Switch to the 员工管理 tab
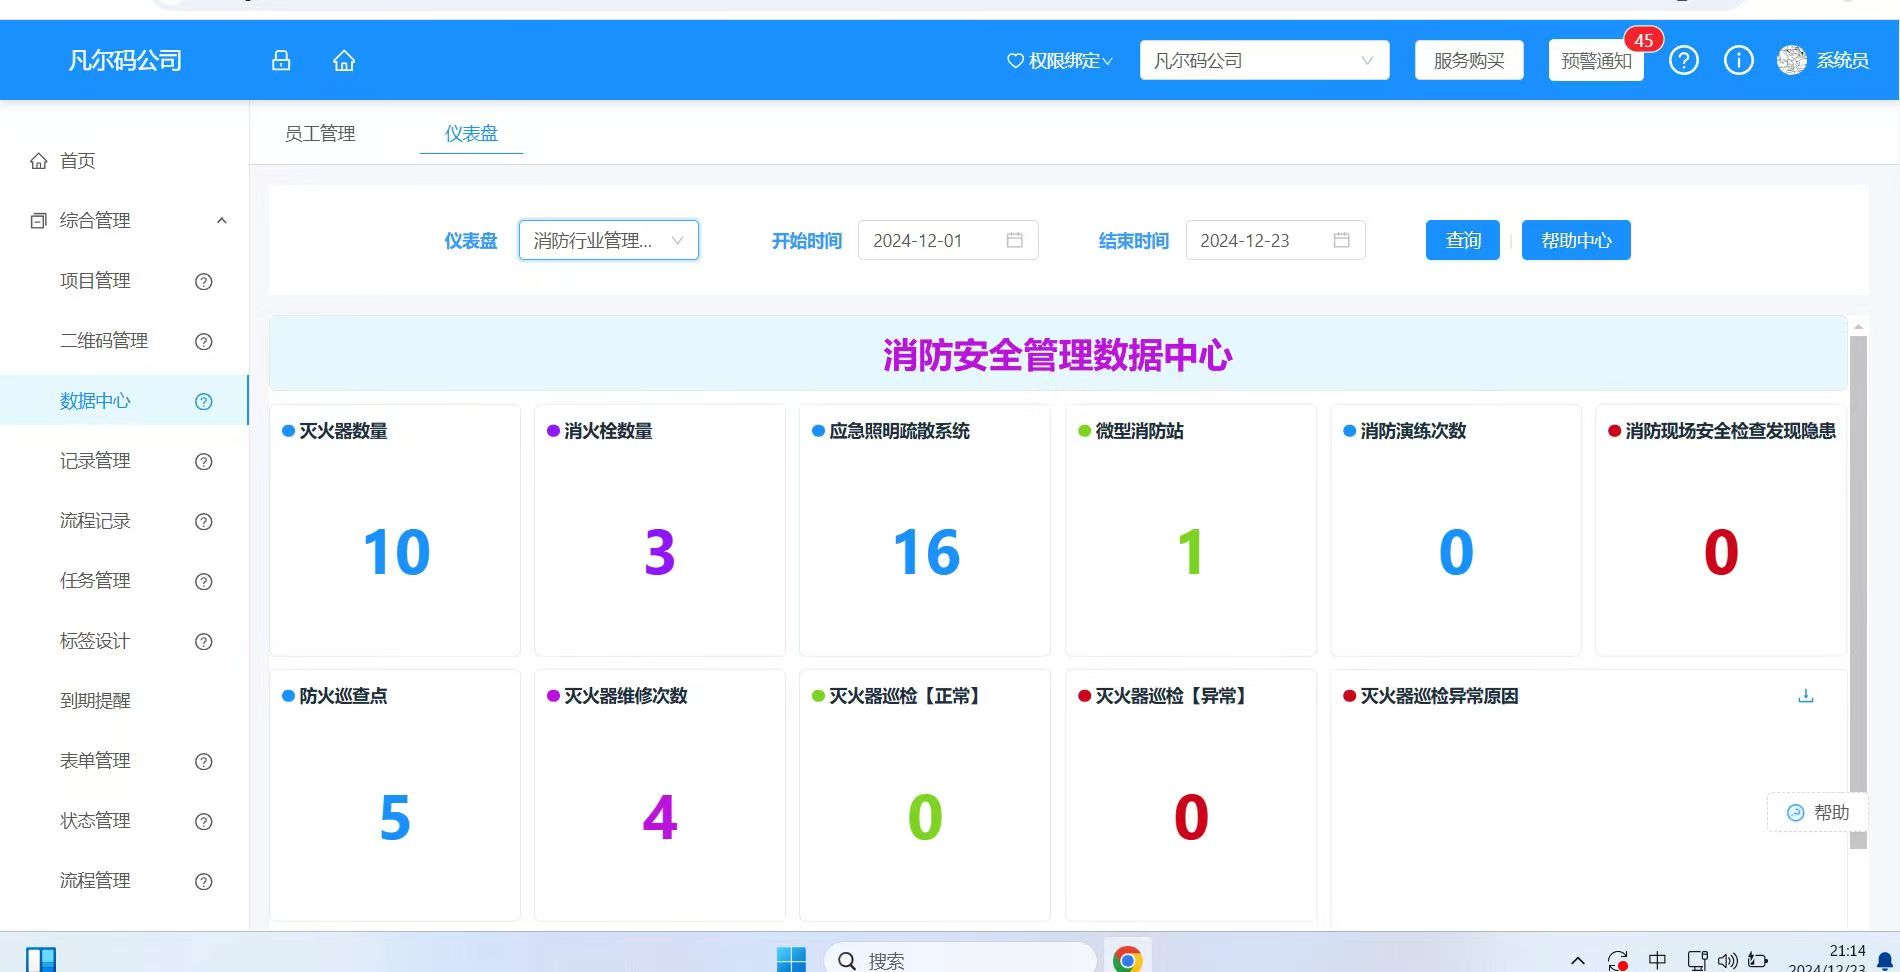 click(320, 134)
